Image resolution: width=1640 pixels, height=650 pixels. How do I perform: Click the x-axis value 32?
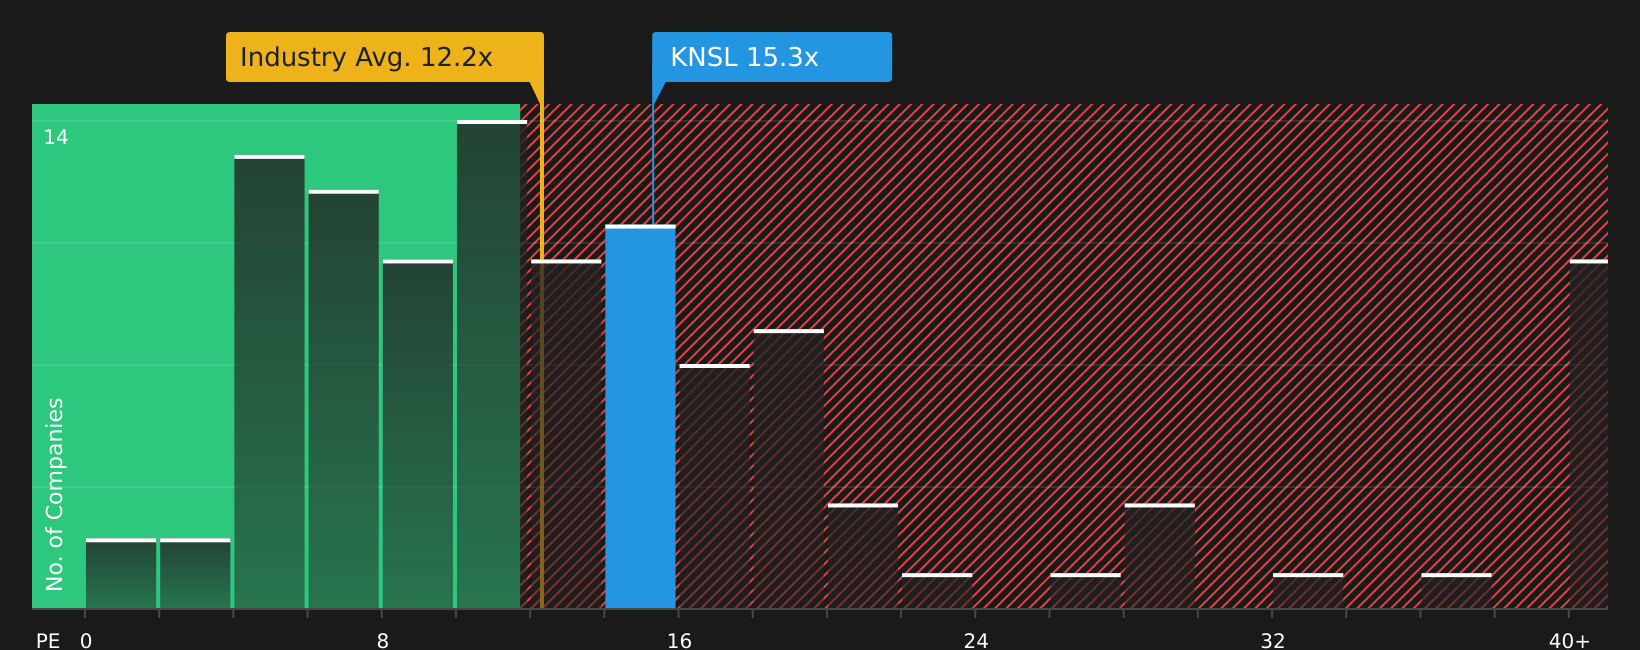[x=1273, y=641]
